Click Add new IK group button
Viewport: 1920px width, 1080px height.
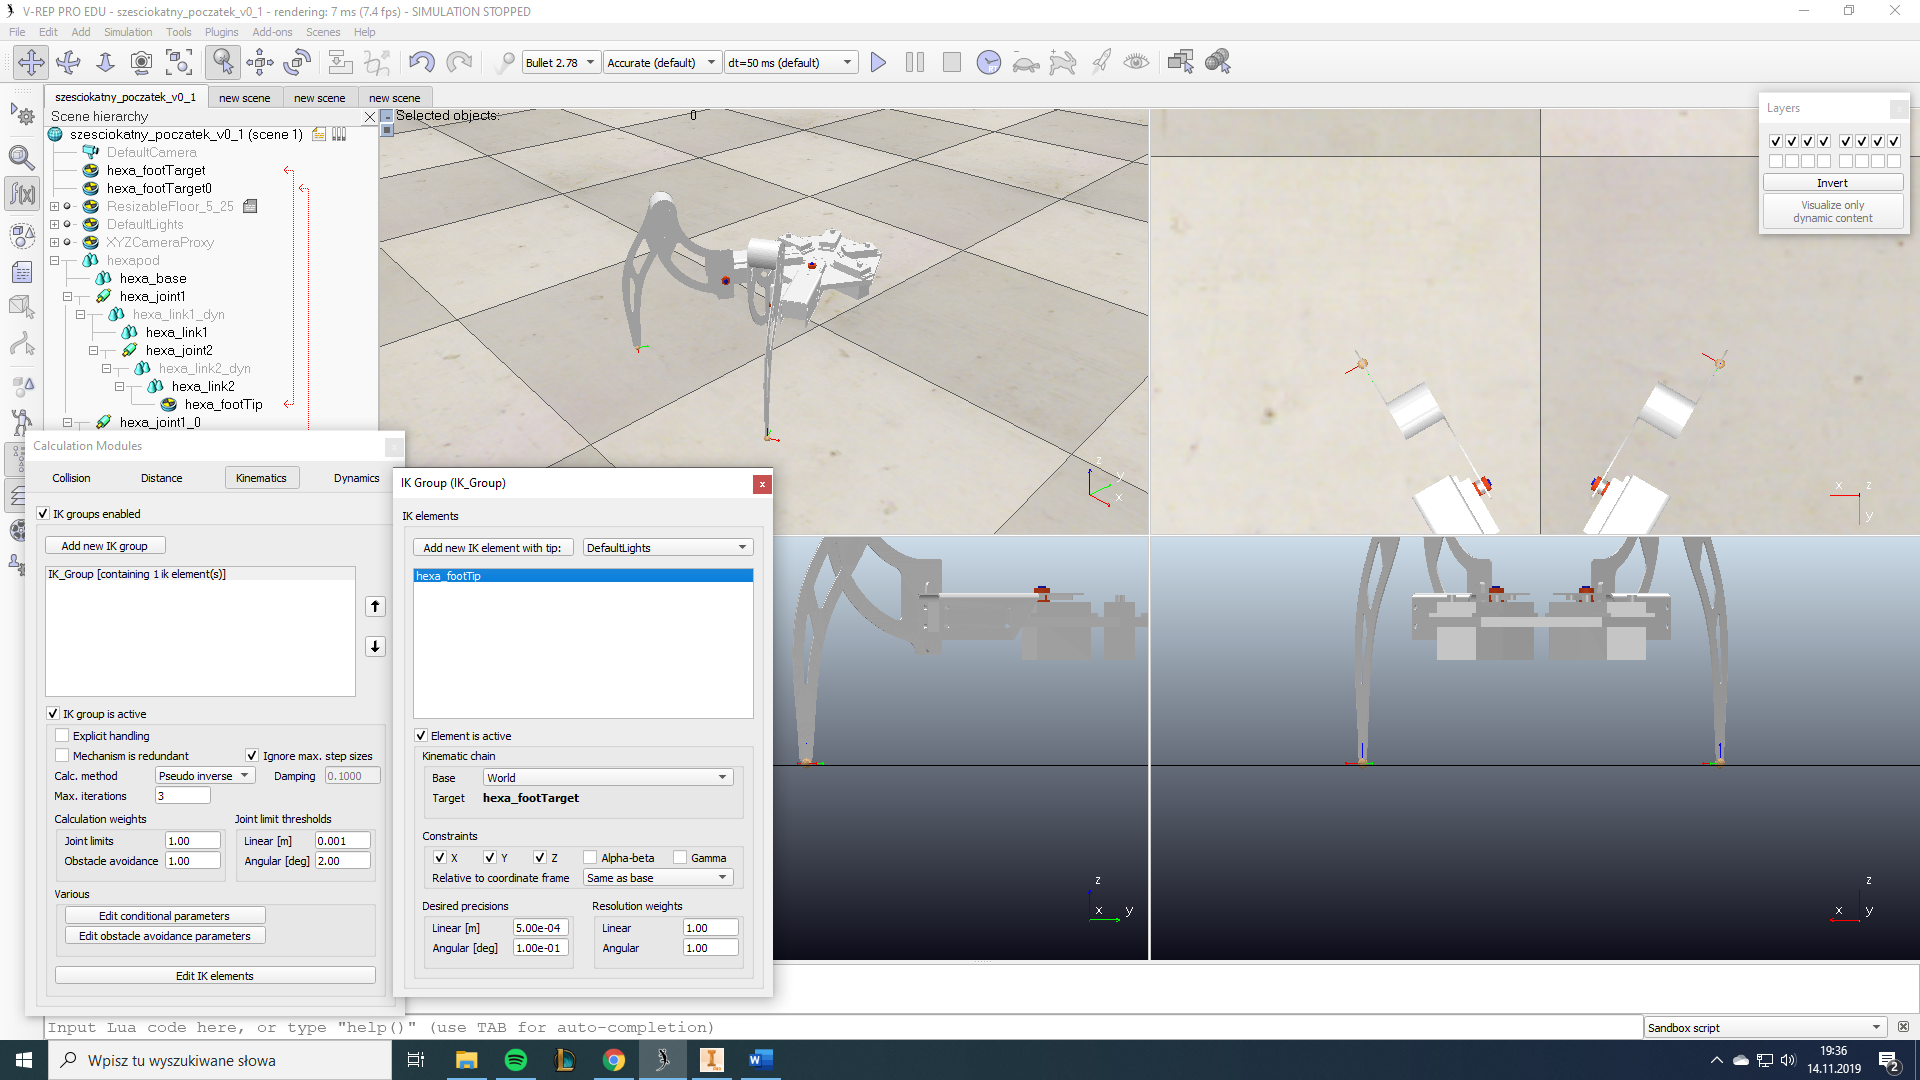tap(104, 546)
